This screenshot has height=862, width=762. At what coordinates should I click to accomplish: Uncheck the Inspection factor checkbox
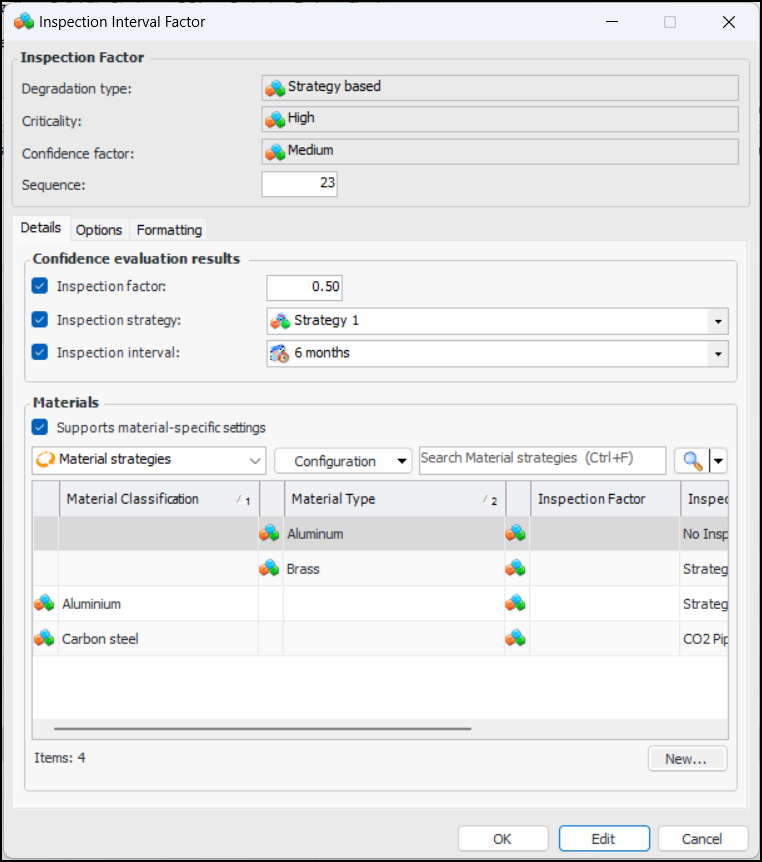(40, 287)
